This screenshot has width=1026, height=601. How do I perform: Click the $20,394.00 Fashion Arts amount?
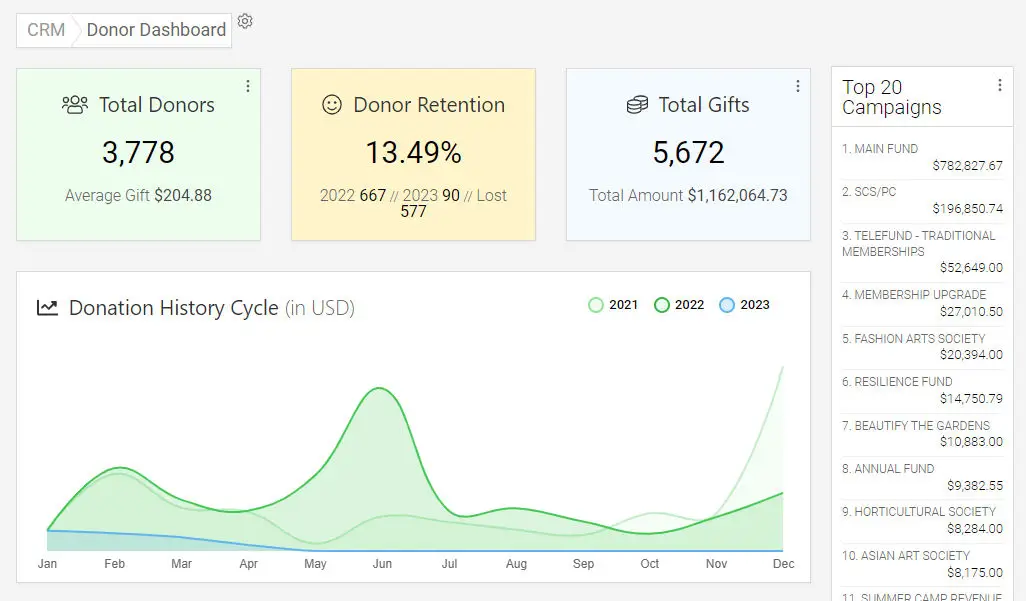[972, 355]
